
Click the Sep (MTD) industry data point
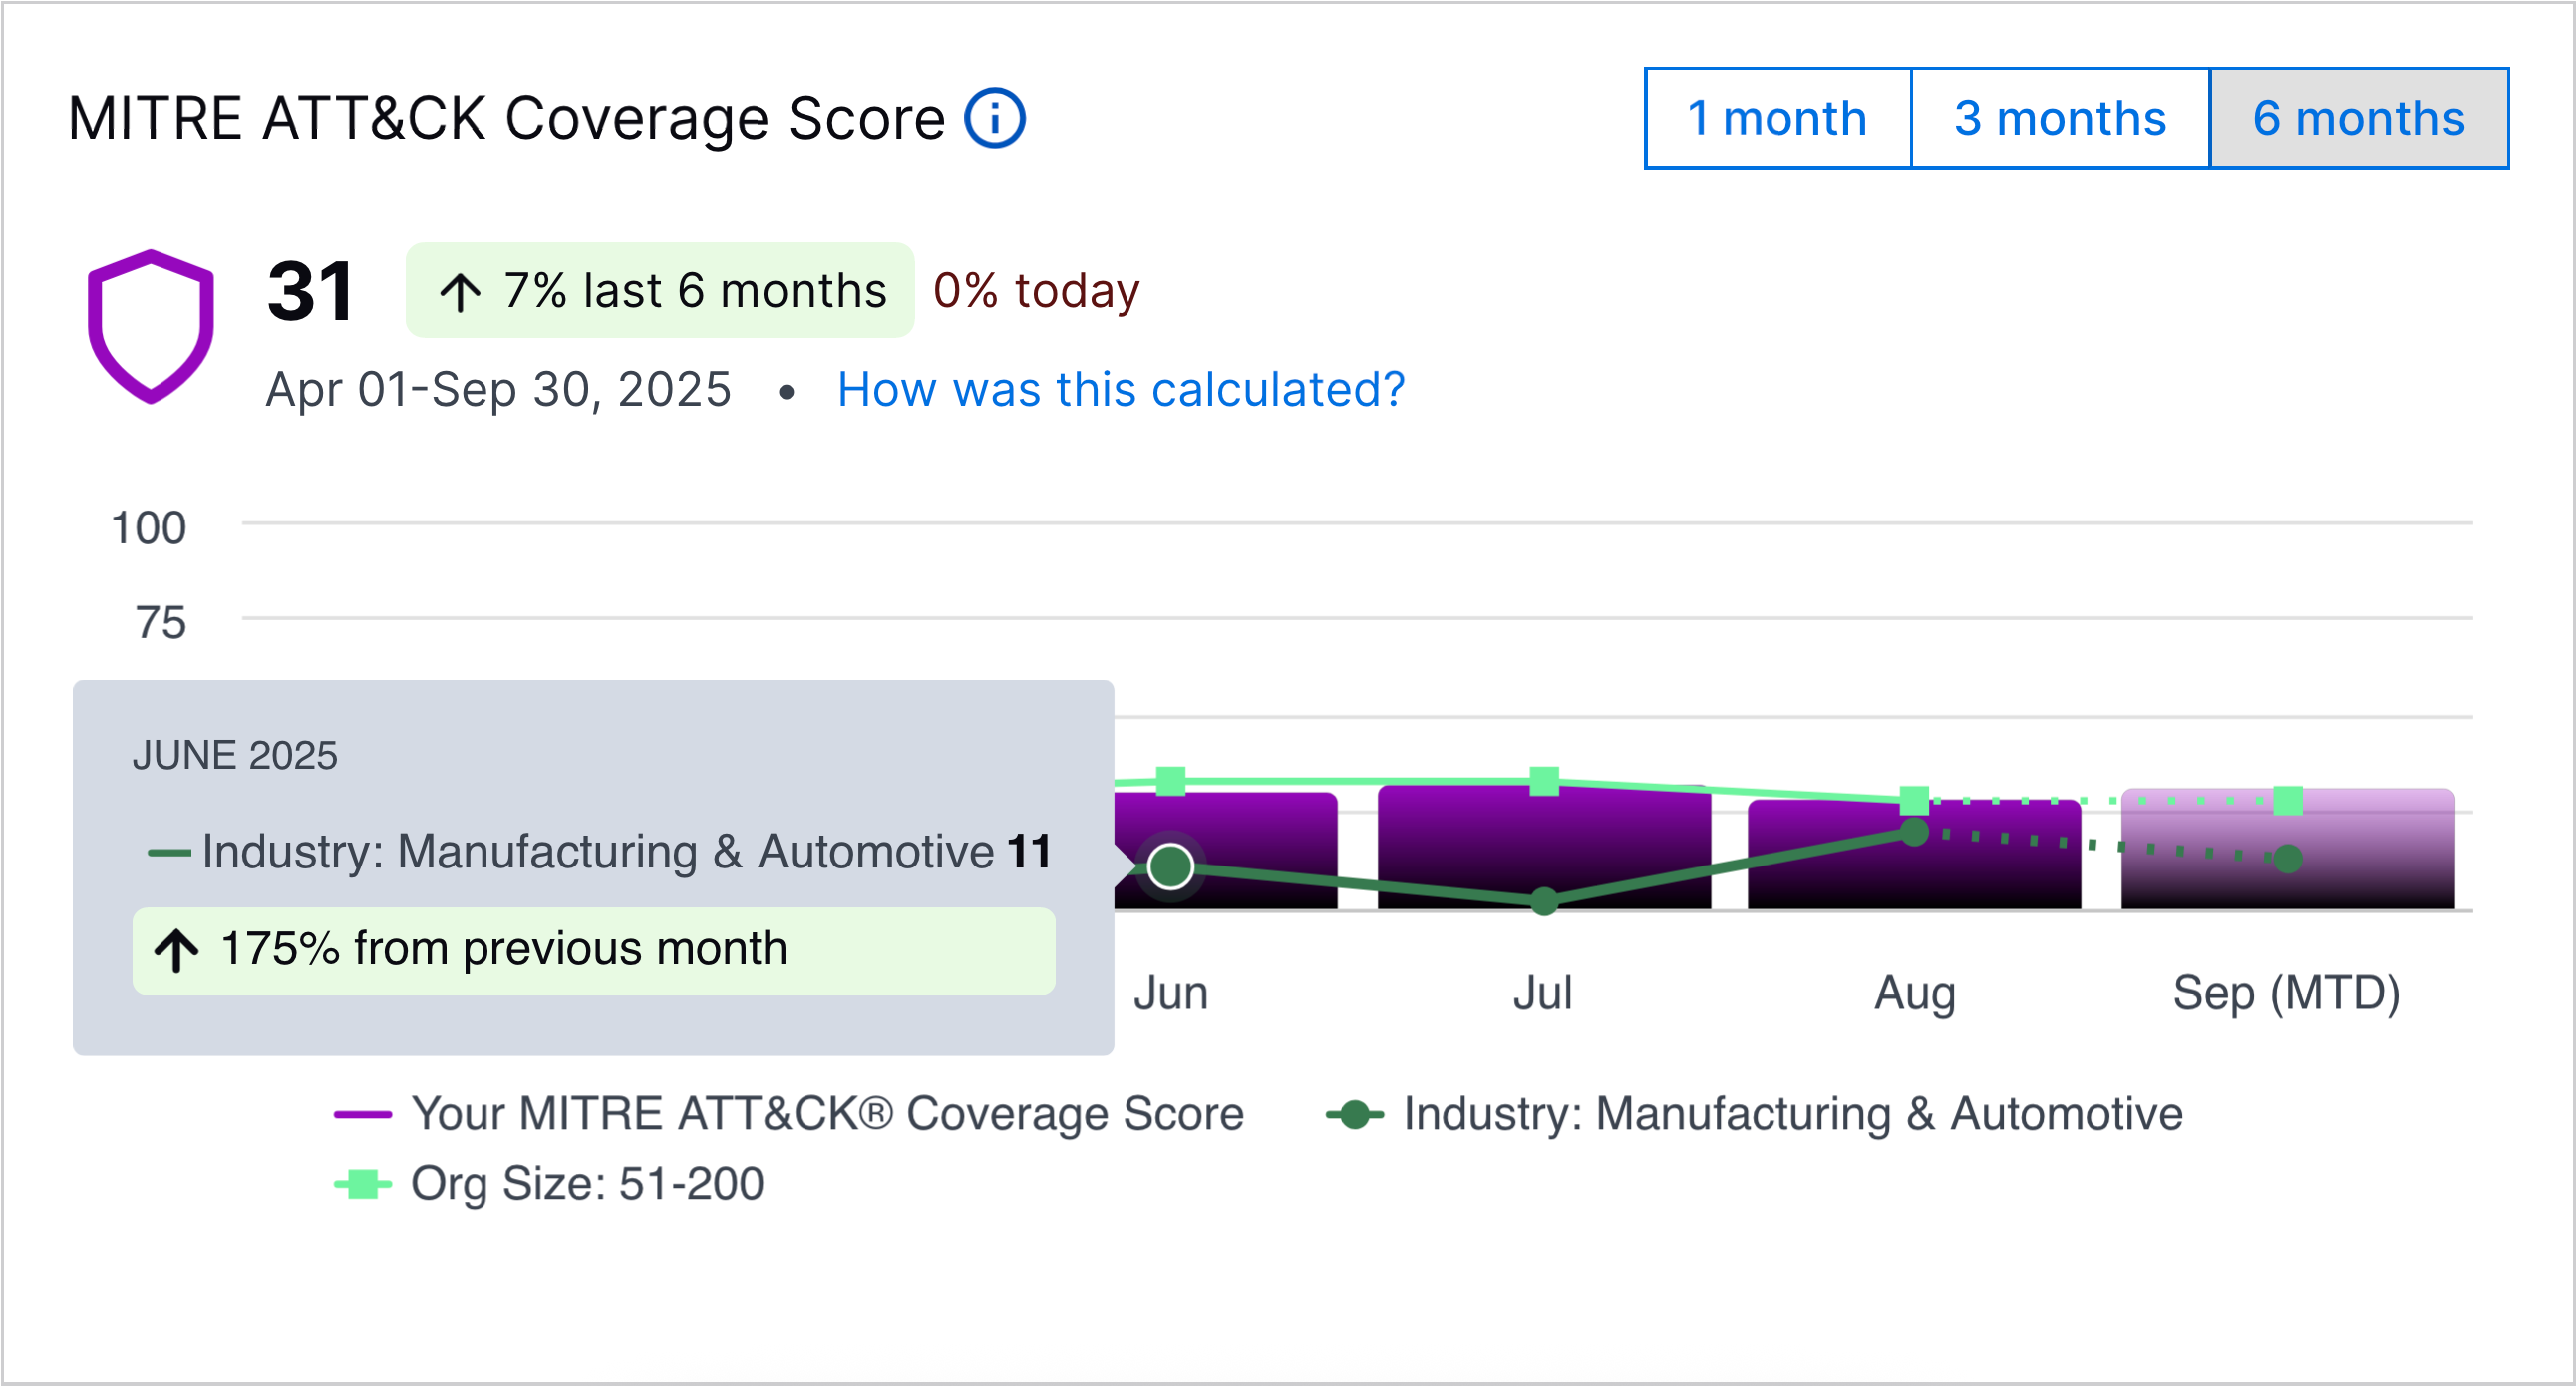point(2288,858)
